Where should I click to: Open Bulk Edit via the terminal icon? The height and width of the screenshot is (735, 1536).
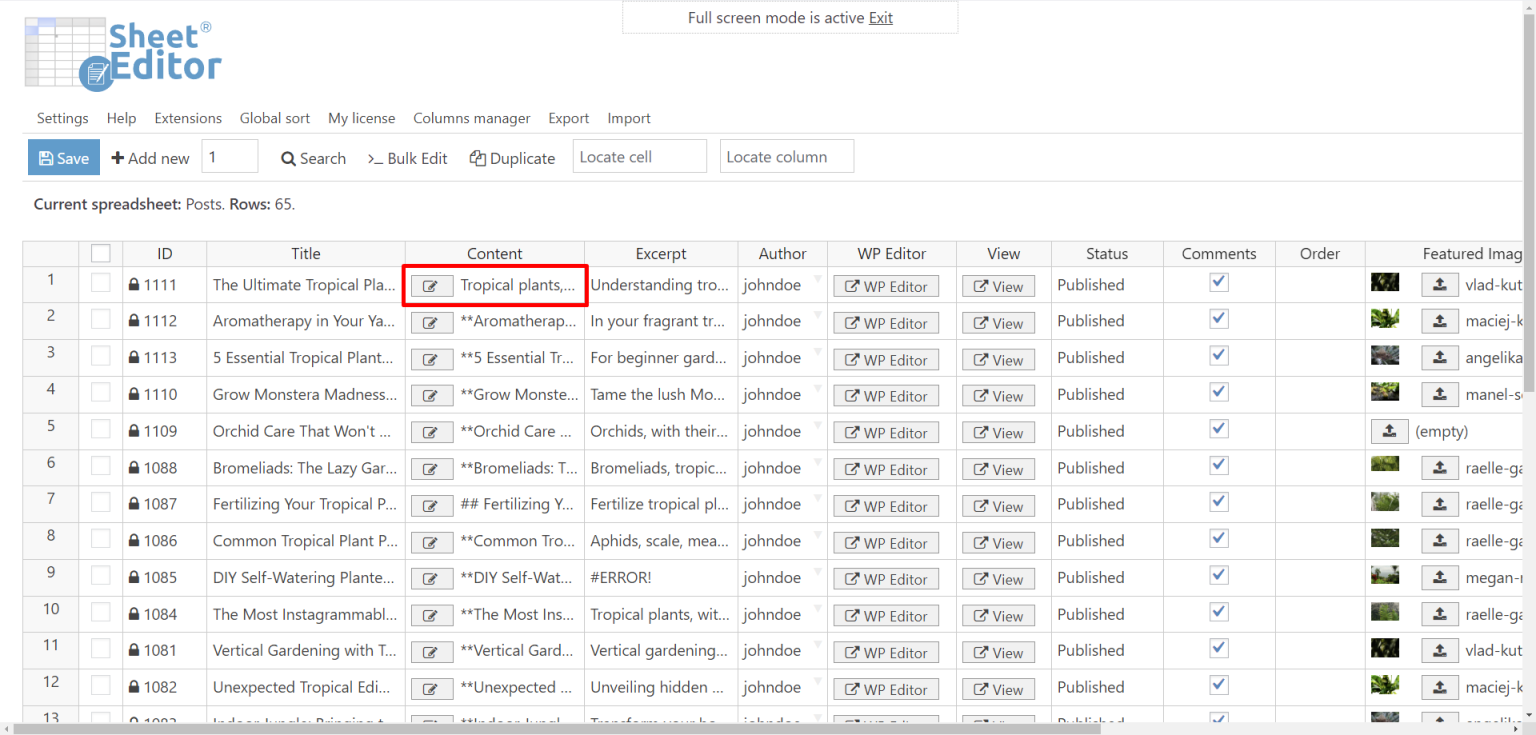[374, 158]
